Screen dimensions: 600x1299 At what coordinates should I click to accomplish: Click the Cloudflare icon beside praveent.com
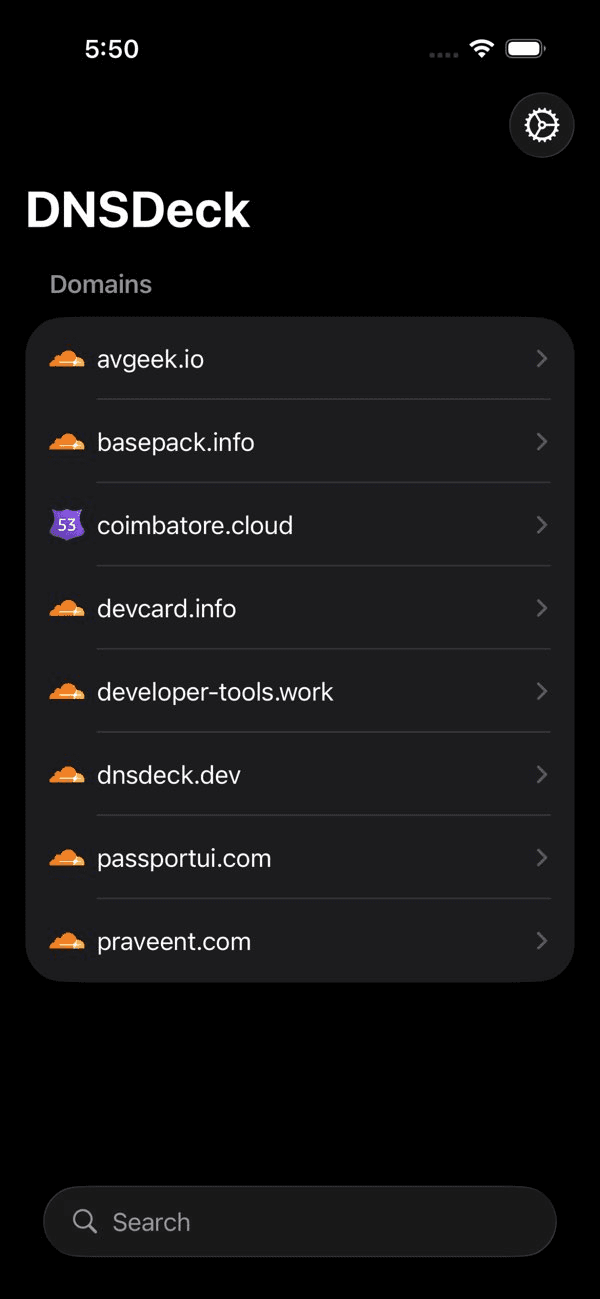click(67, 940)
